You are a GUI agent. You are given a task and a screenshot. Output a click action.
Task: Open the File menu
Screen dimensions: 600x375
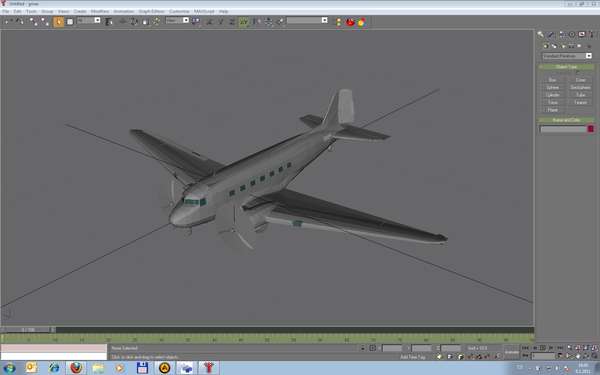(x=5, y=11)
